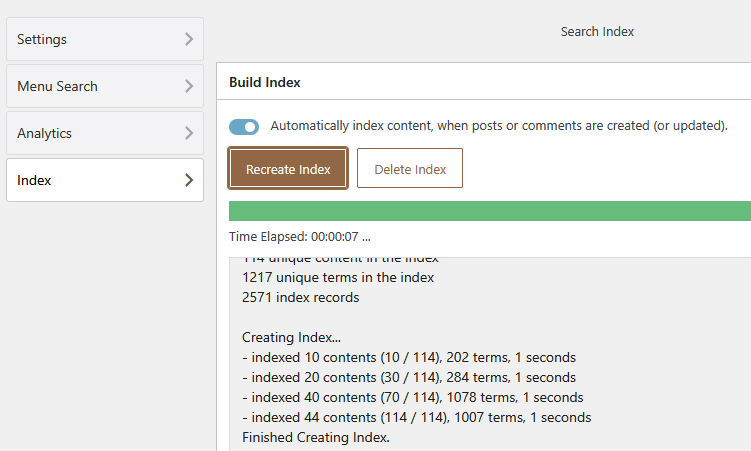This screenshot has width=751, height=451.
Task: Expand the Settings chevron arrow
Action: click(x=189, y=39)
